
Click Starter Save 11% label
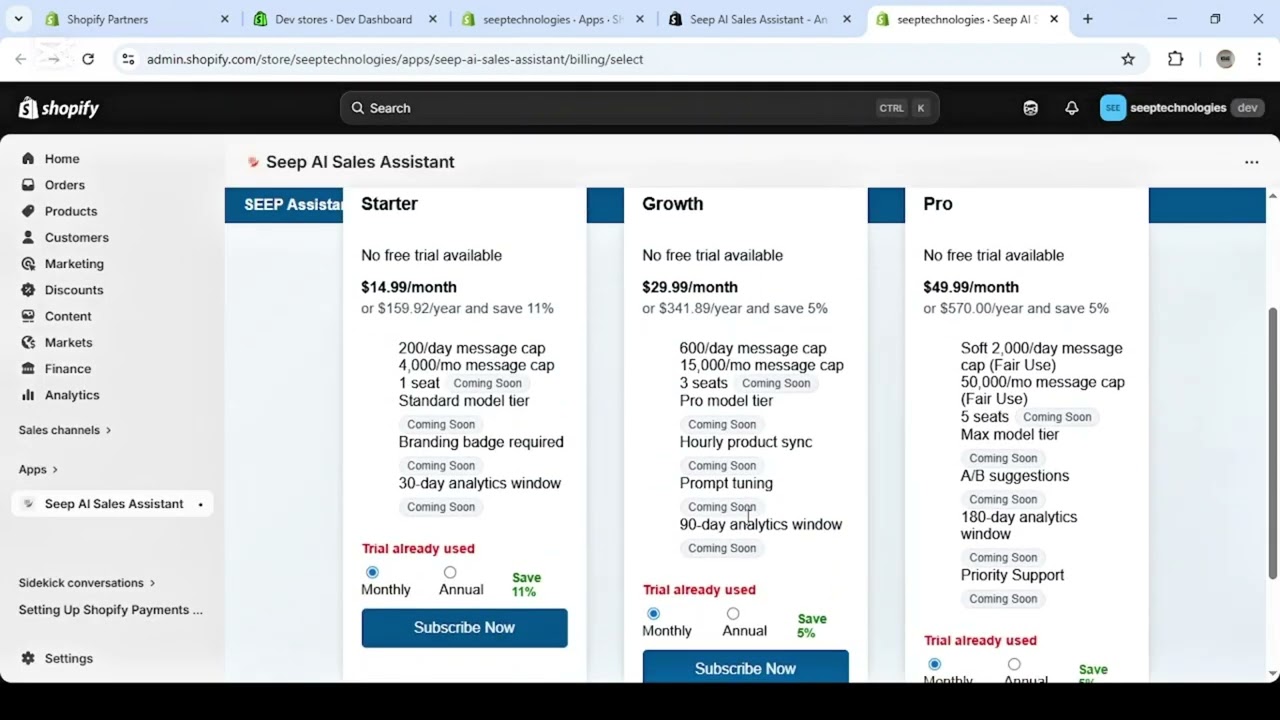point(526,585)
